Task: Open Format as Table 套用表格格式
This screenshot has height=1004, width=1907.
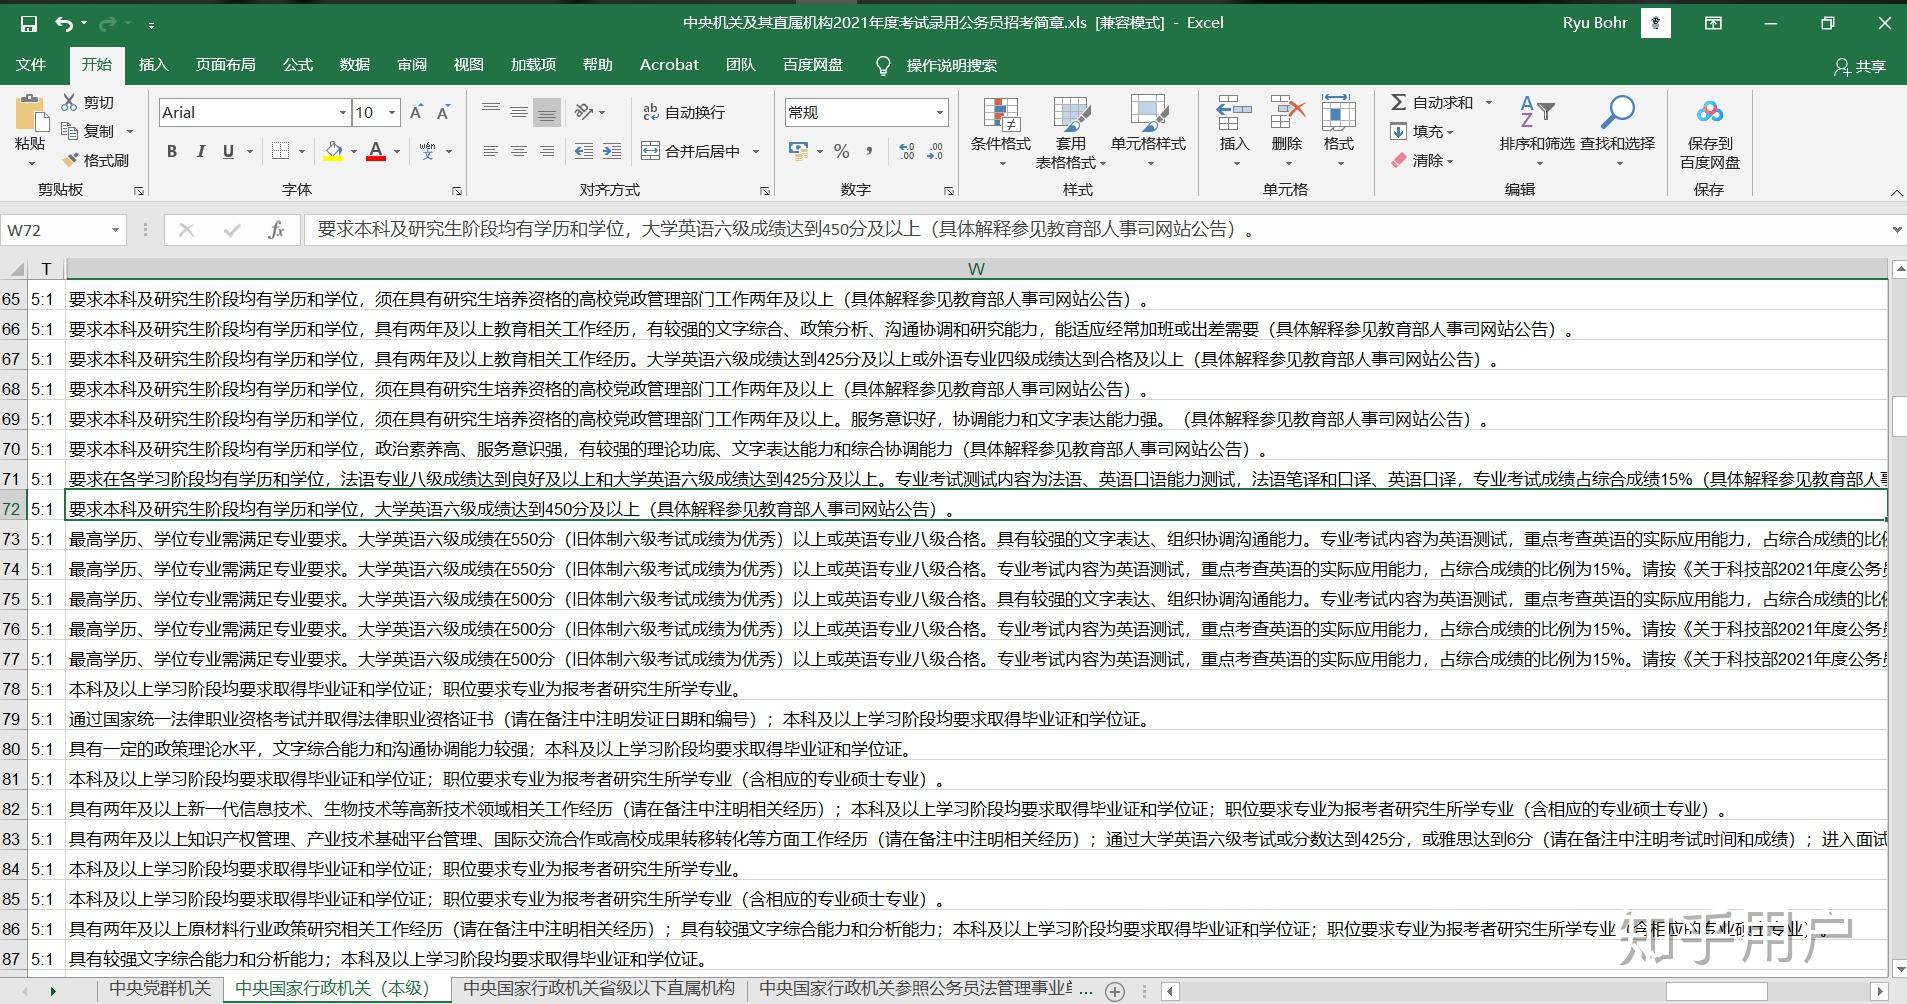Action: pos(1071,131)
